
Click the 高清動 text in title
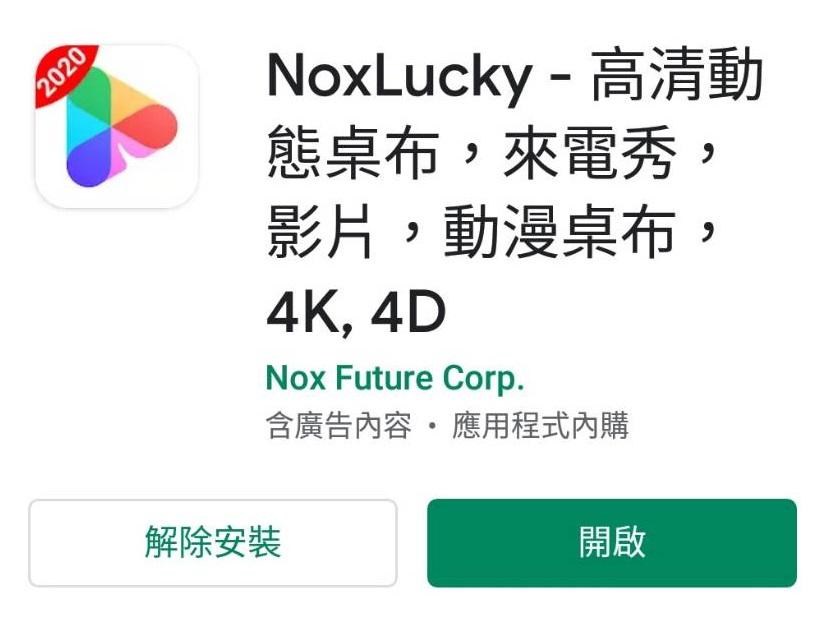[677, 75]
